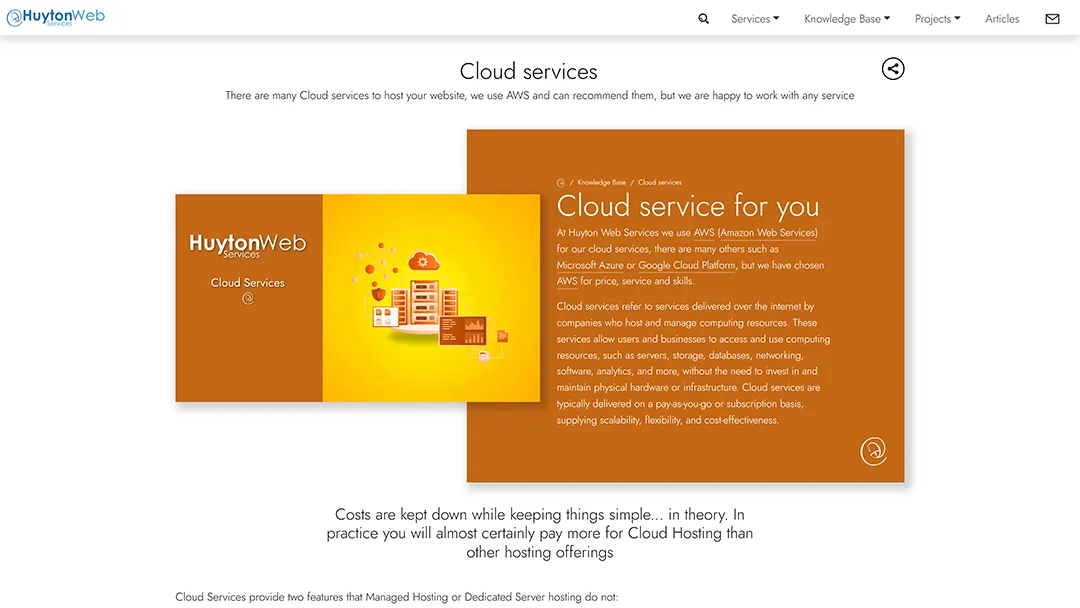Open the AWS (Amazon Web Services) link
Viewport: 1080px width, 608px height.
pyautogui.click(x=756, y=232)
